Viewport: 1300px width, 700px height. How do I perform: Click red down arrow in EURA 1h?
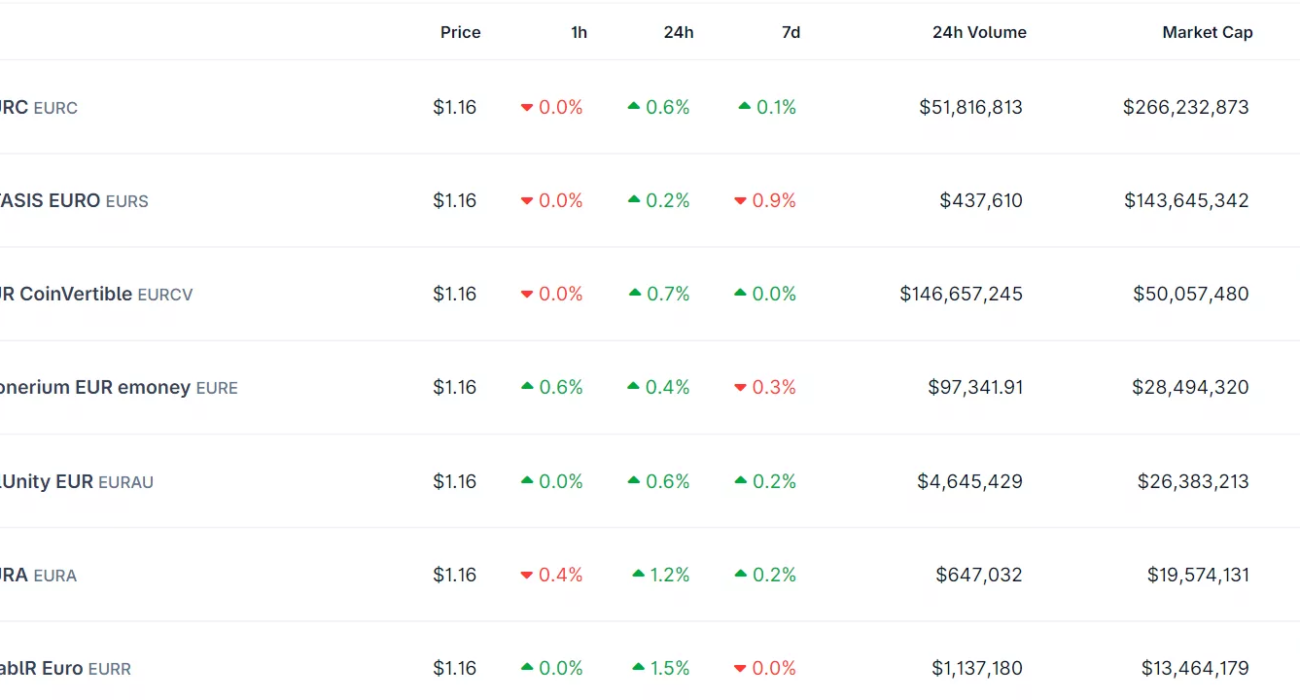[527, 576]
